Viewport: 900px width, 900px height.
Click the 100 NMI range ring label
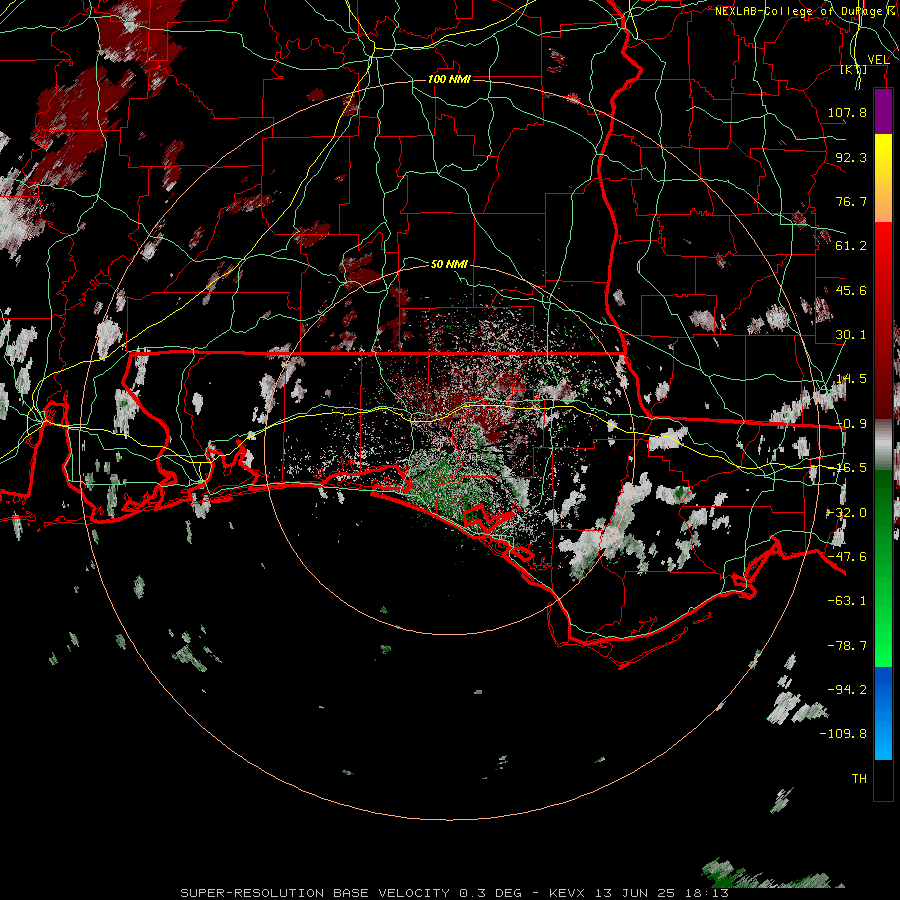tap(449, 79)
